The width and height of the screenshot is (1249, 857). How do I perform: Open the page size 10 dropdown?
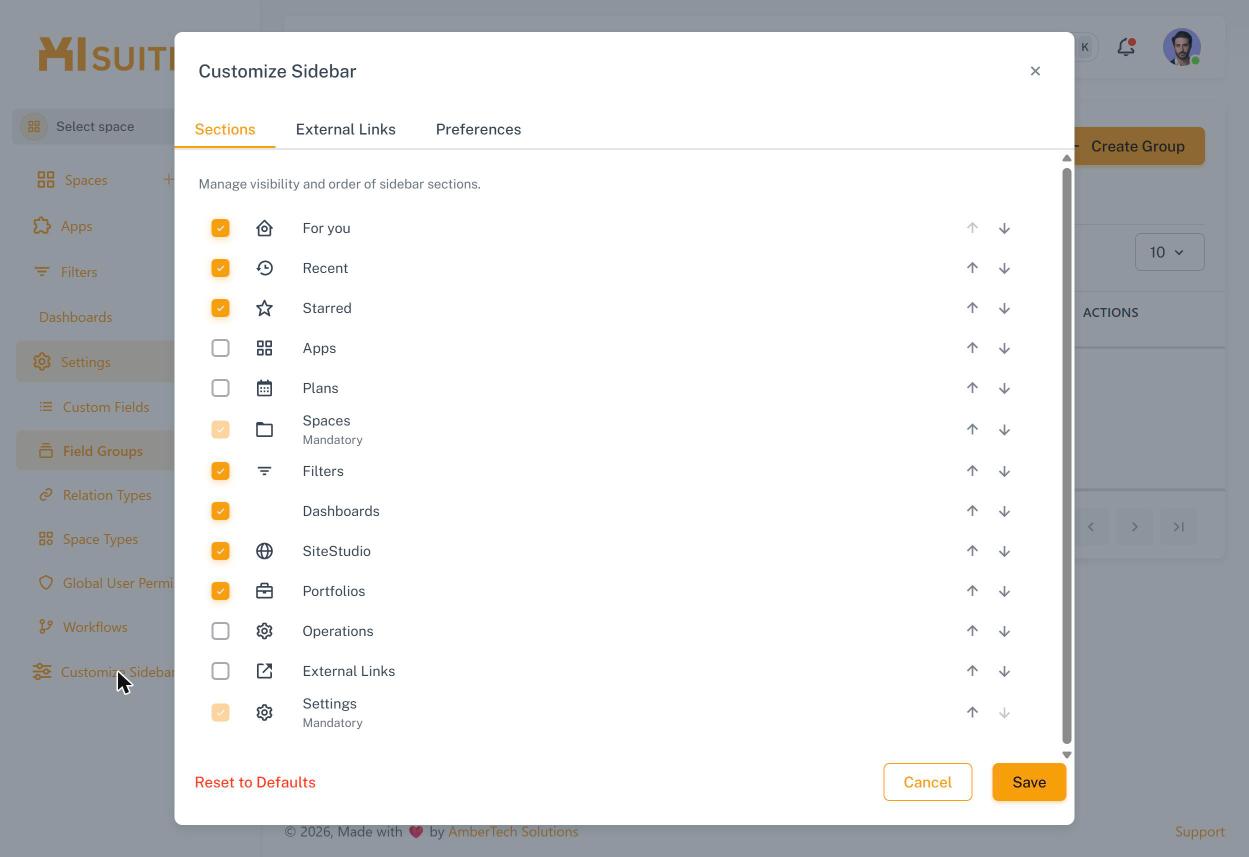pyautogui.click(x=1169, y=252)
